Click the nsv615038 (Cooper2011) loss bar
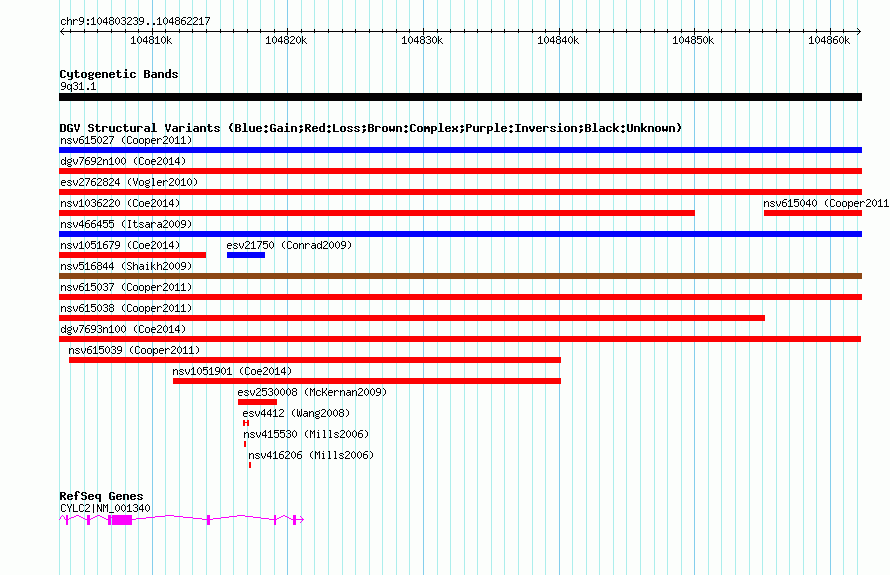The height and width of the screenshot is (575, 890). [412, 318]
